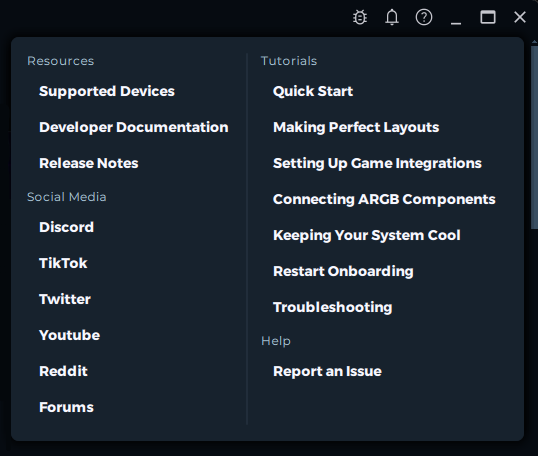Open the bug report icon
This screenshot has height=456, width=538.
[360, 17]
